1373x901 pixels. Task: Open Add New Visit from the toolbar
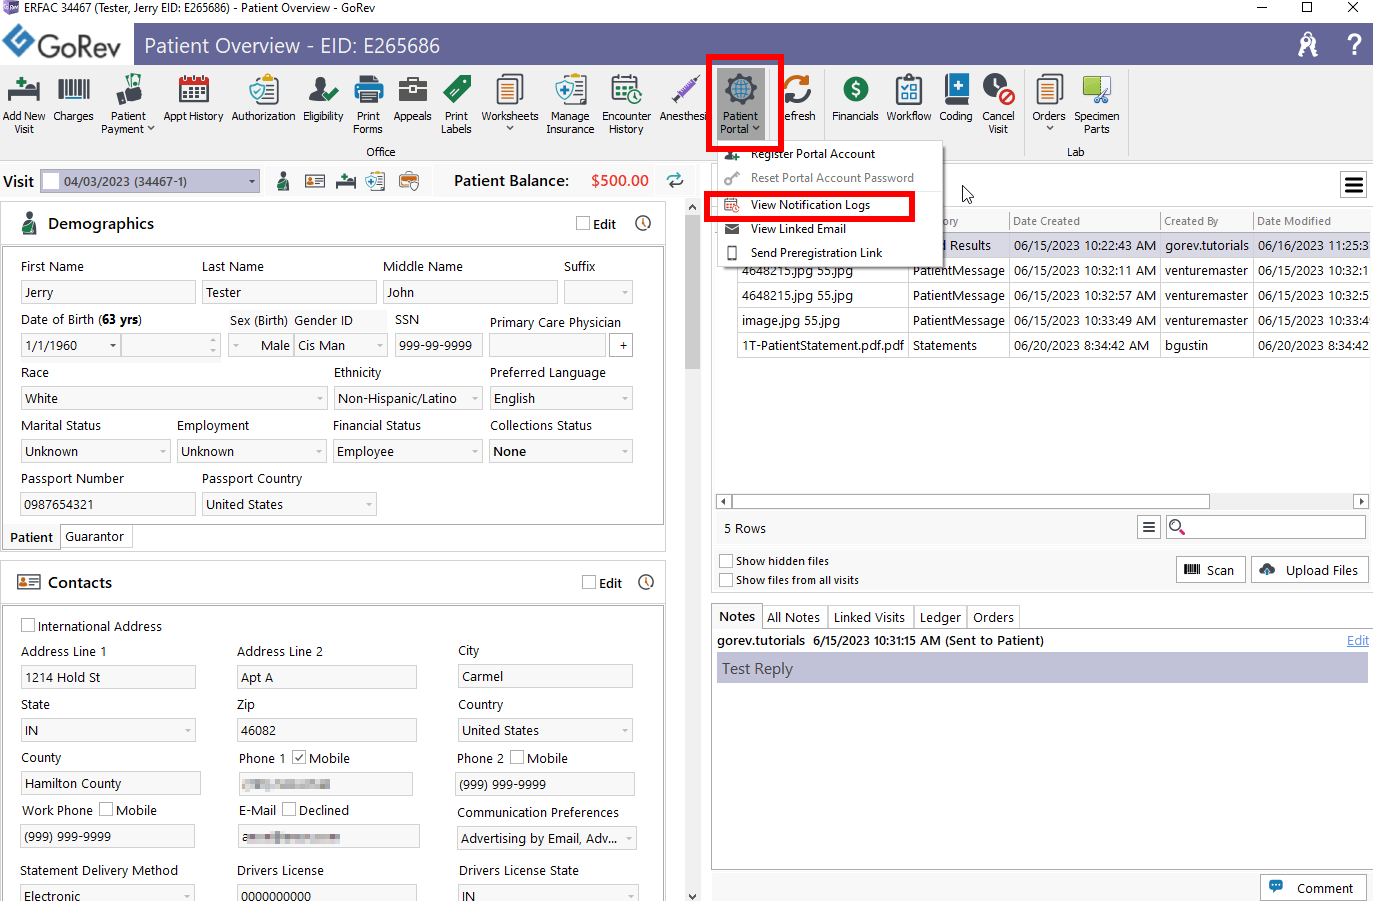[x=24, y=104]
